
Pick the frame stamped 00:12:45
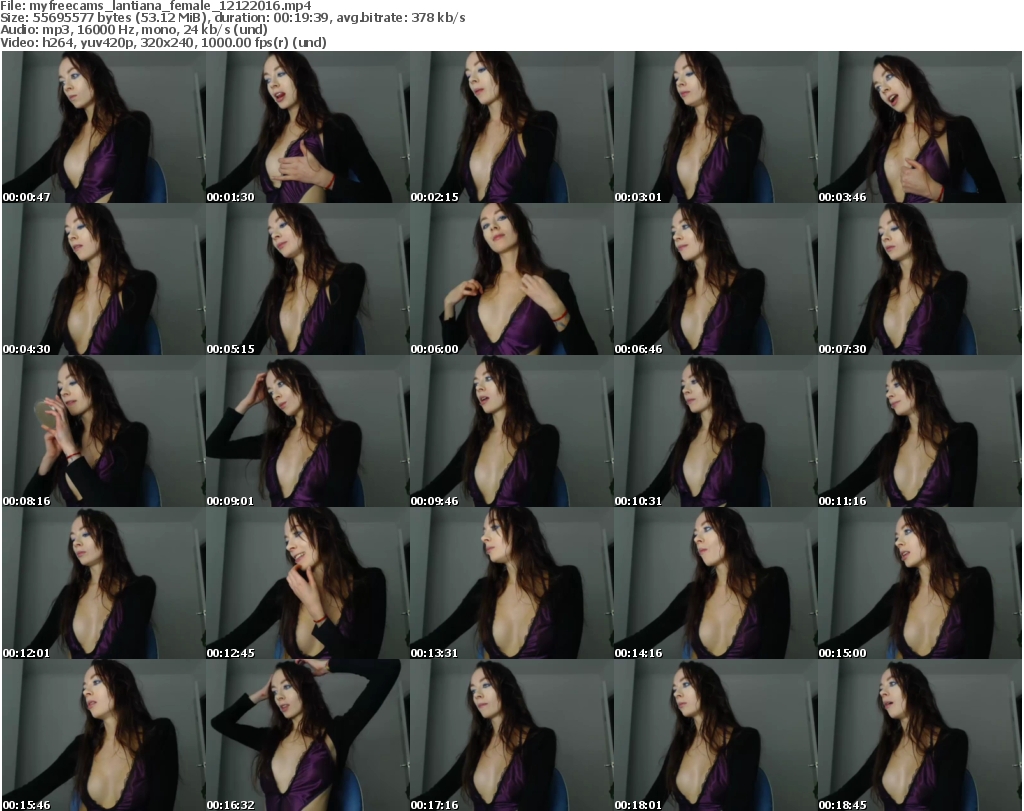pyautogui.click(x=308, y=583)
